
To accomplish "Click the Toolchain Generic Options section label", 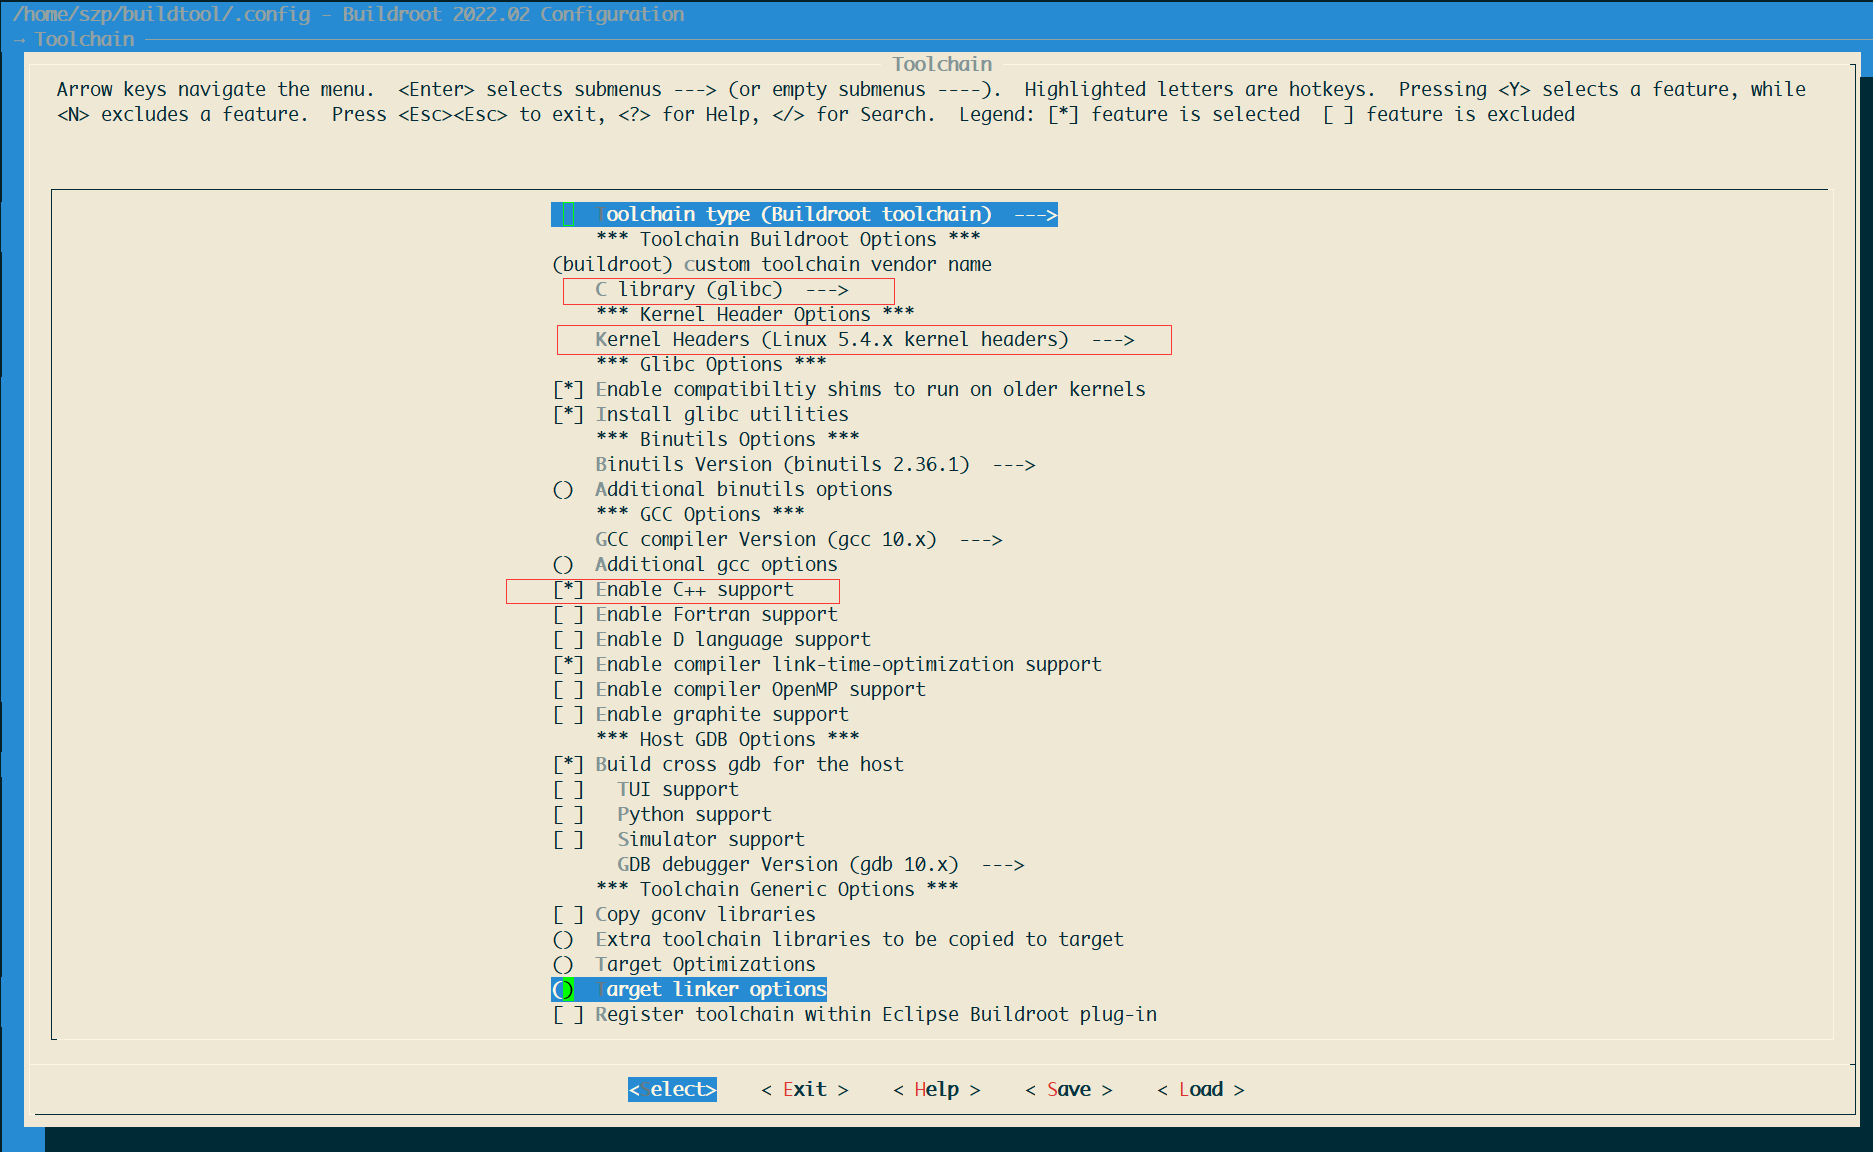I will point(777,889).
